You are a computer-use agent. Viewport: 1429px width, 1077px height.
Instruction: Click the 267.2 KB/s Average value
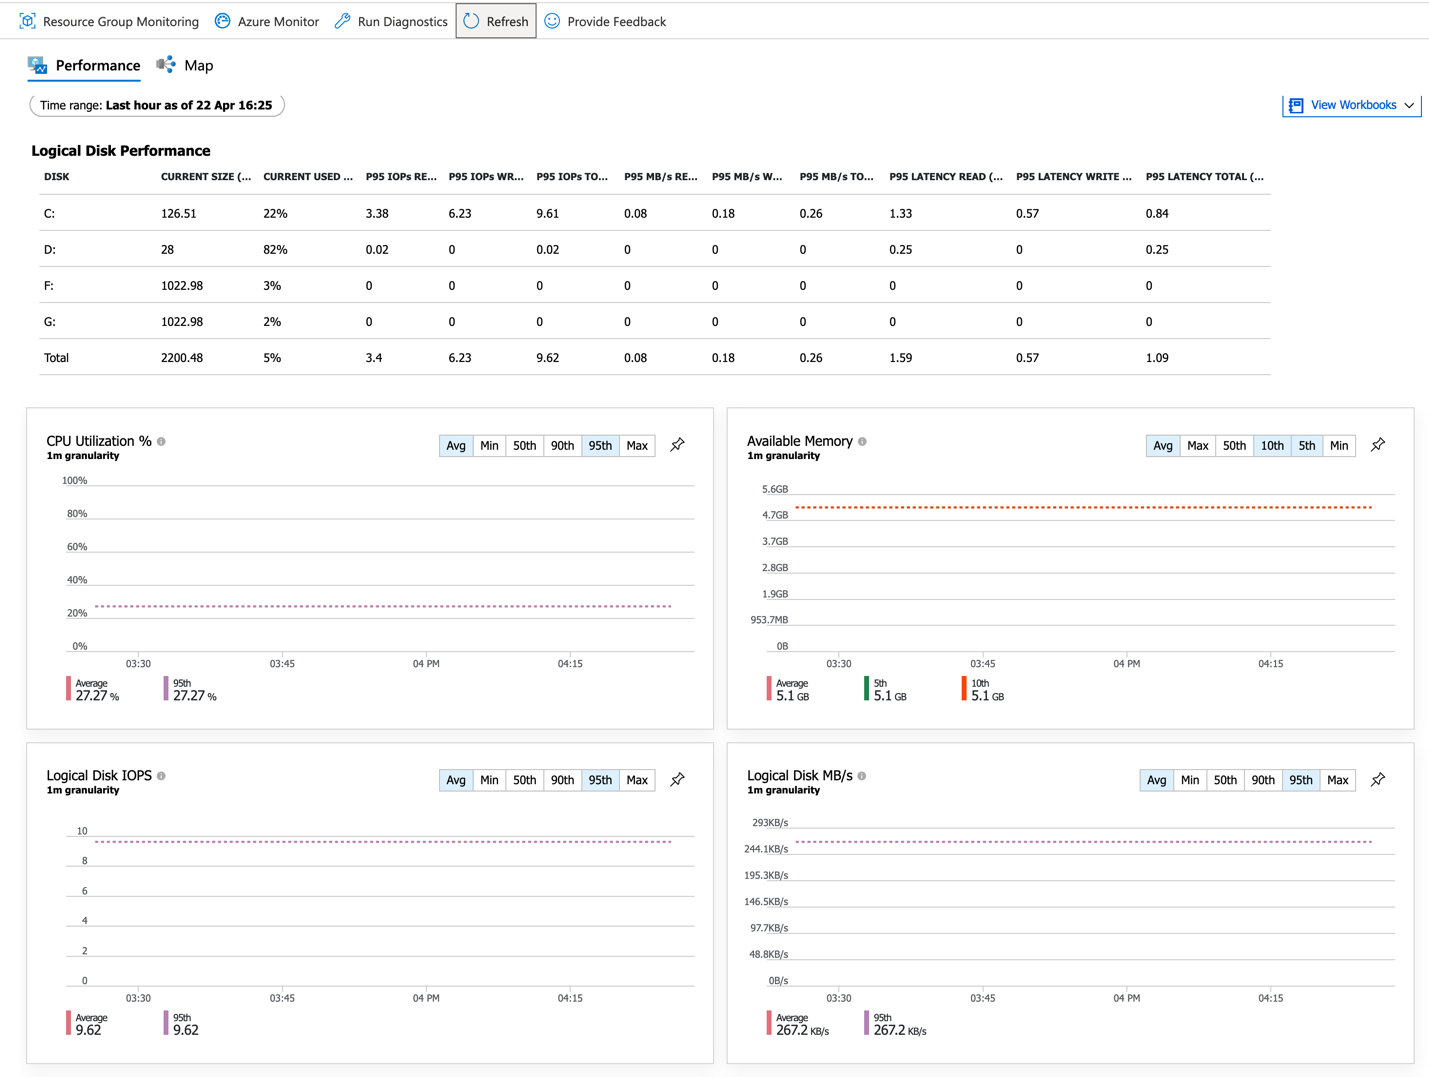coord(802,1030)
